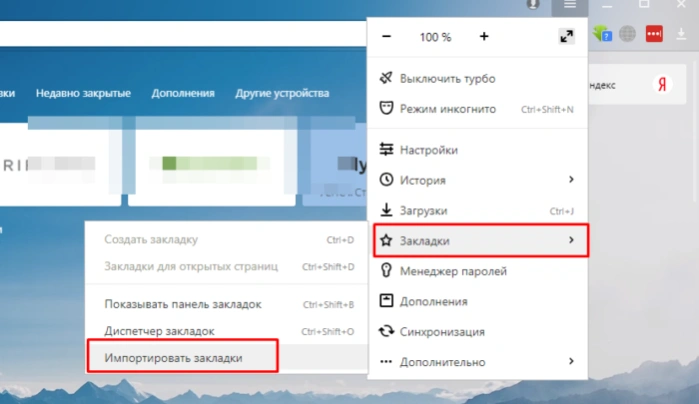This screenshot has width=699, height=404.
Task: Switch to Другие устройства tab
Action: [282, 93]
